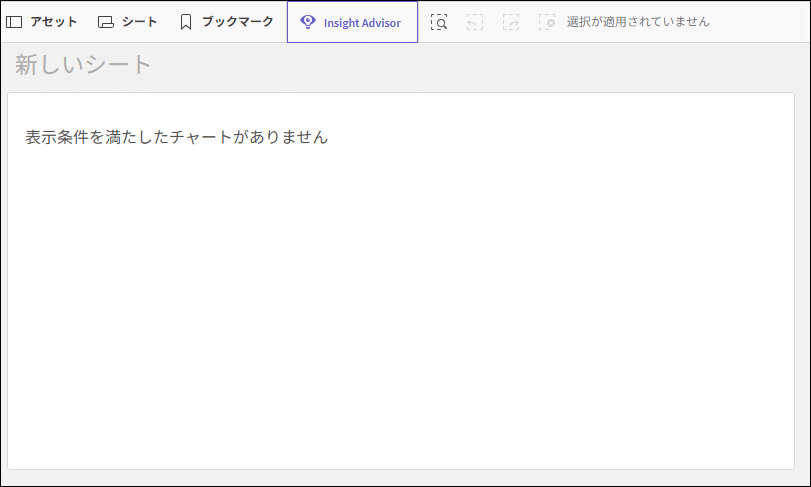The height and width of the screenshot is (487, 811).
Task: Click the clear all selections icon
Action: 547,22
